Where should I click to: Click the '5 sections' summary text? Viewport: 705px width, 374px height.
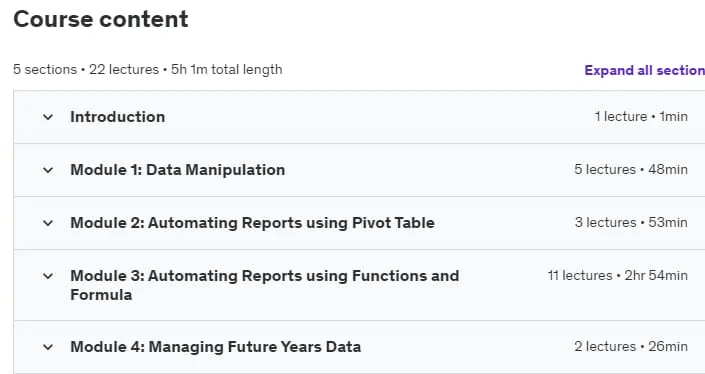pyautogui.click(x=45, y=70)
